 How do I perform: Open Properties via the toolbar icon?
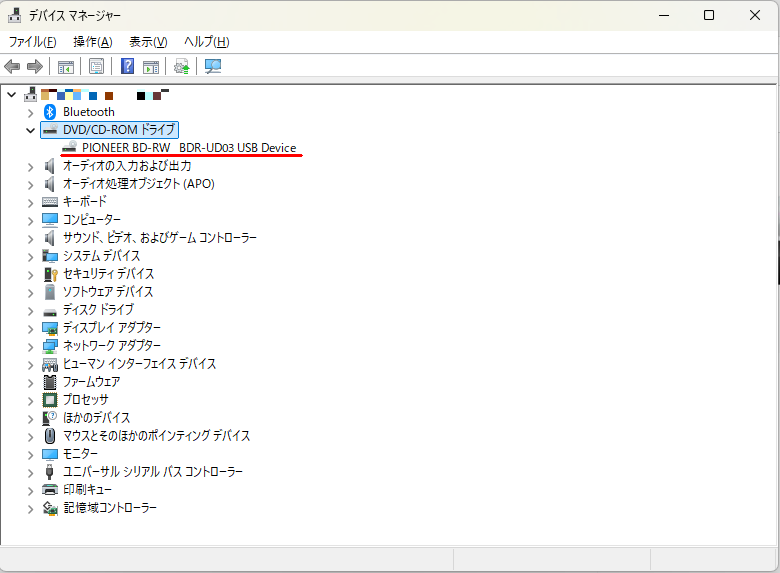[x=97, y=66]
